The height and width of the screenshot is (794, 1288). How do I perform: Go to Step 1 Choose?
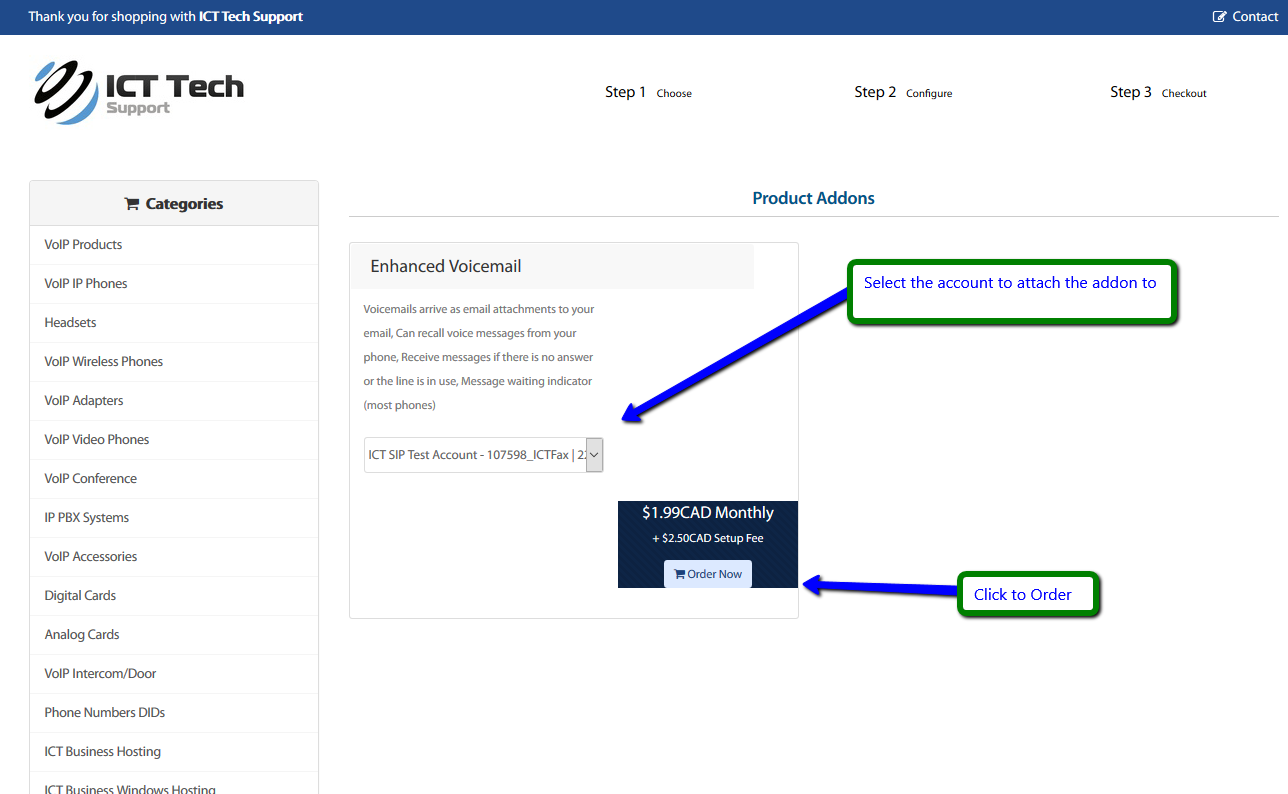647,92
